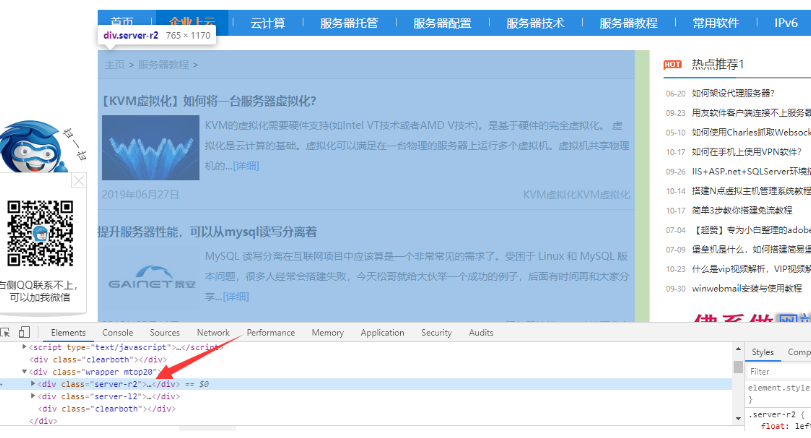The width and height of the screenshot is (811, 438).
Task: Select the second clearboth div row
Action: (107, 409)
